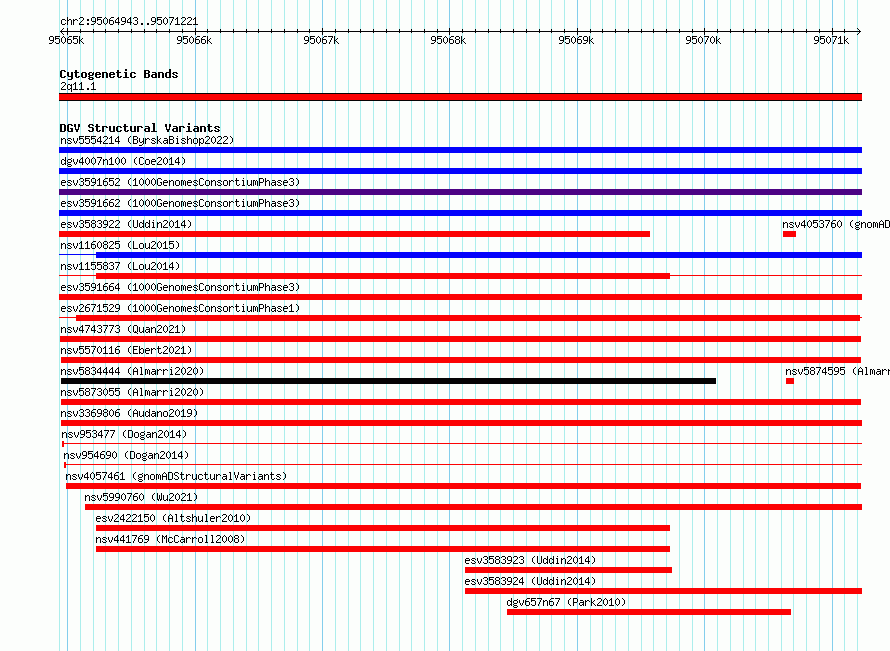Screen dimensions: 890x651
Task: Select the red bar under esv2671529
Action: [x=468, y=318]
